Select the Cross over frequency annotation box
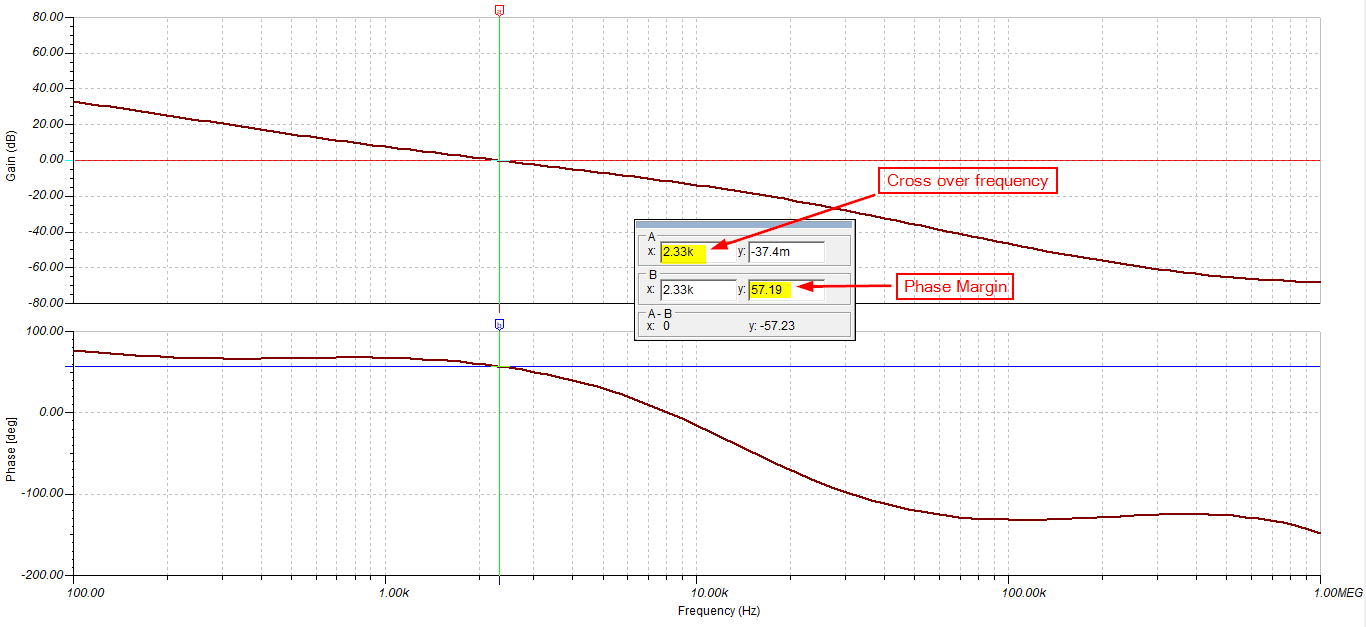 click(966, 181)
